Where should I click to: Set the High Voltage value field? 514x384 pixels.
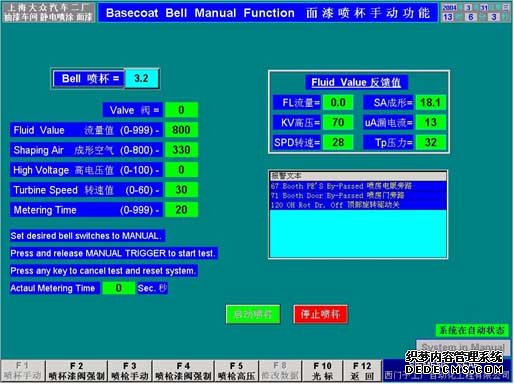pos(181,170)
